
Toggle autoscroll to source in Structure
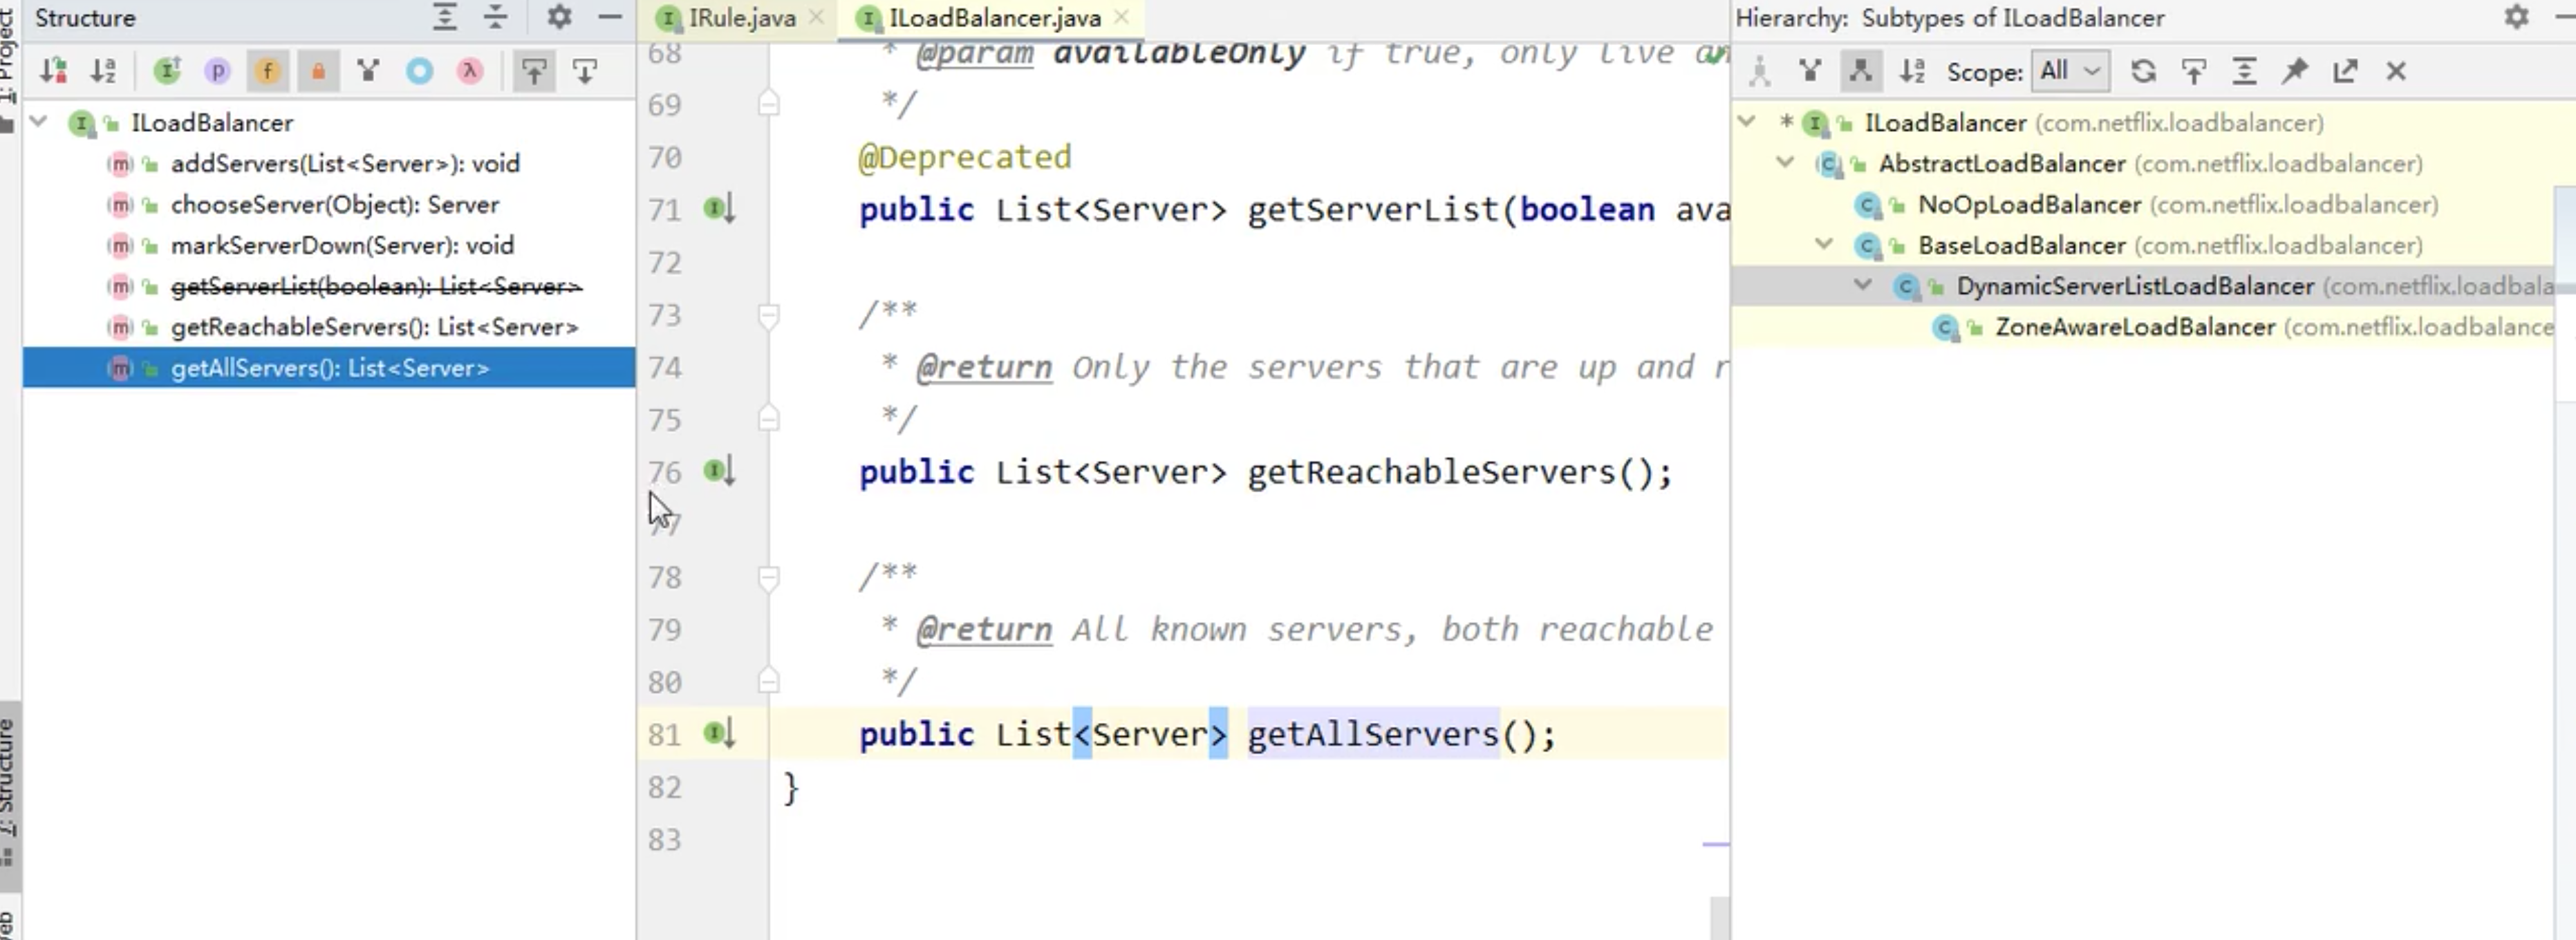point(534,71)
